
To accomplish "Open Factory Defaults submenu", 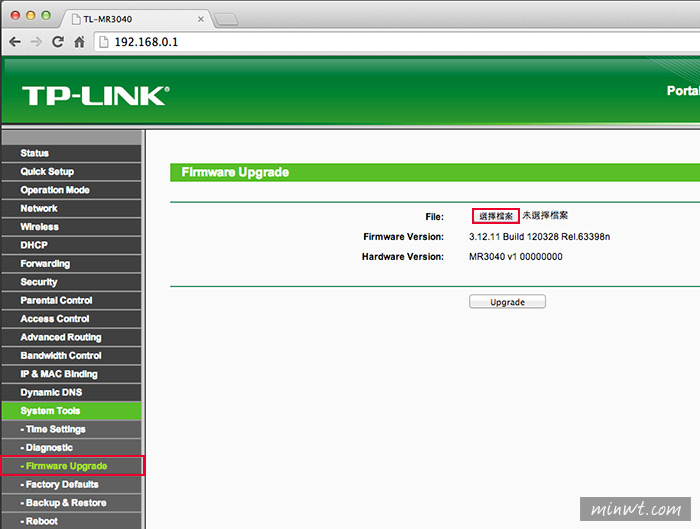I will tap(71, 484).
